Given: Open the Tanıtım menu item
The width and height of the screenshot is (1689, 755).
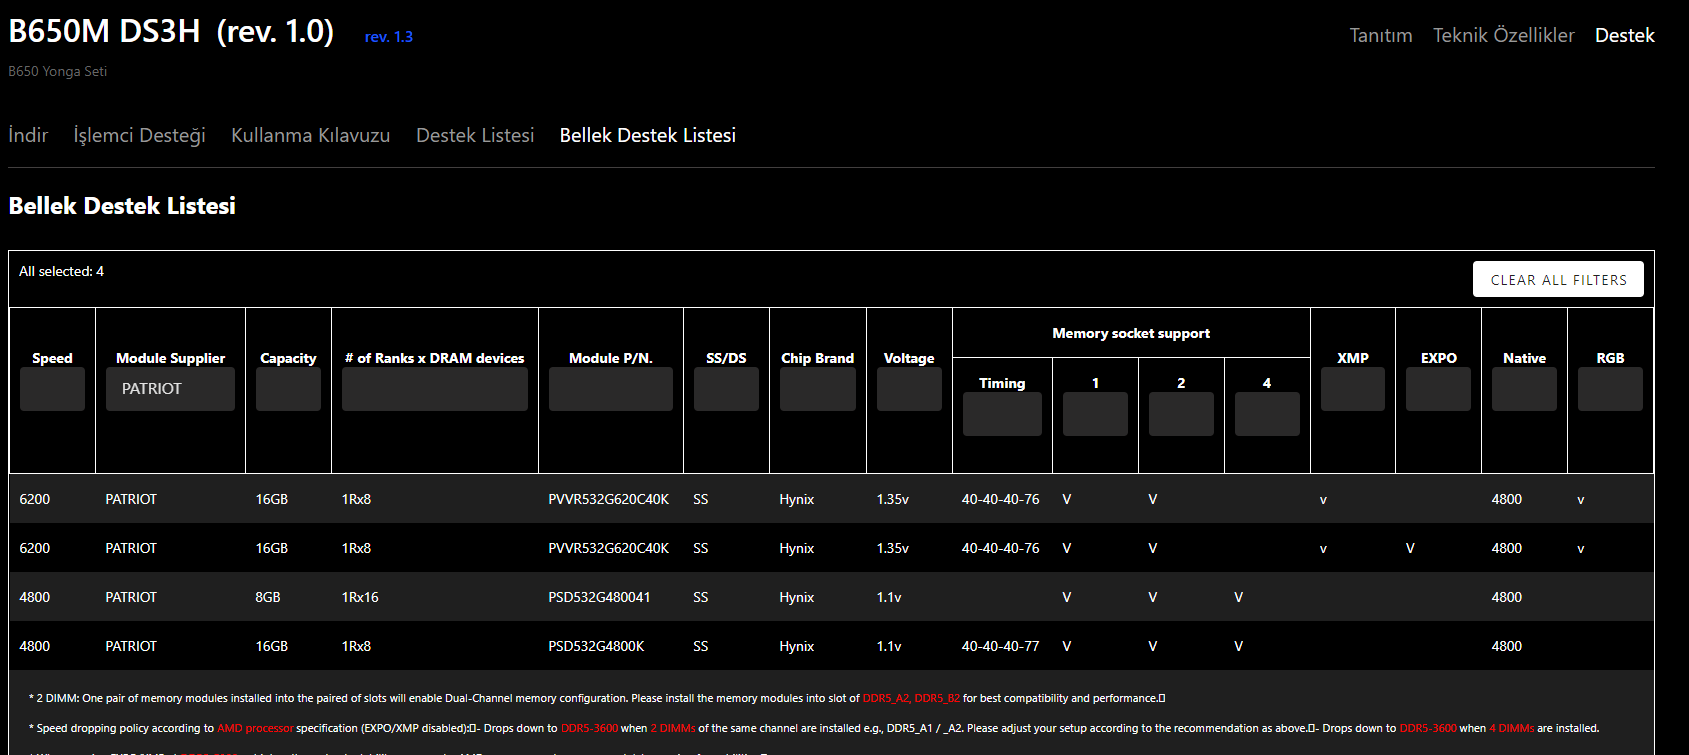Looking at the screenshot, I should pyautogui.click(x=1381, y=35).
